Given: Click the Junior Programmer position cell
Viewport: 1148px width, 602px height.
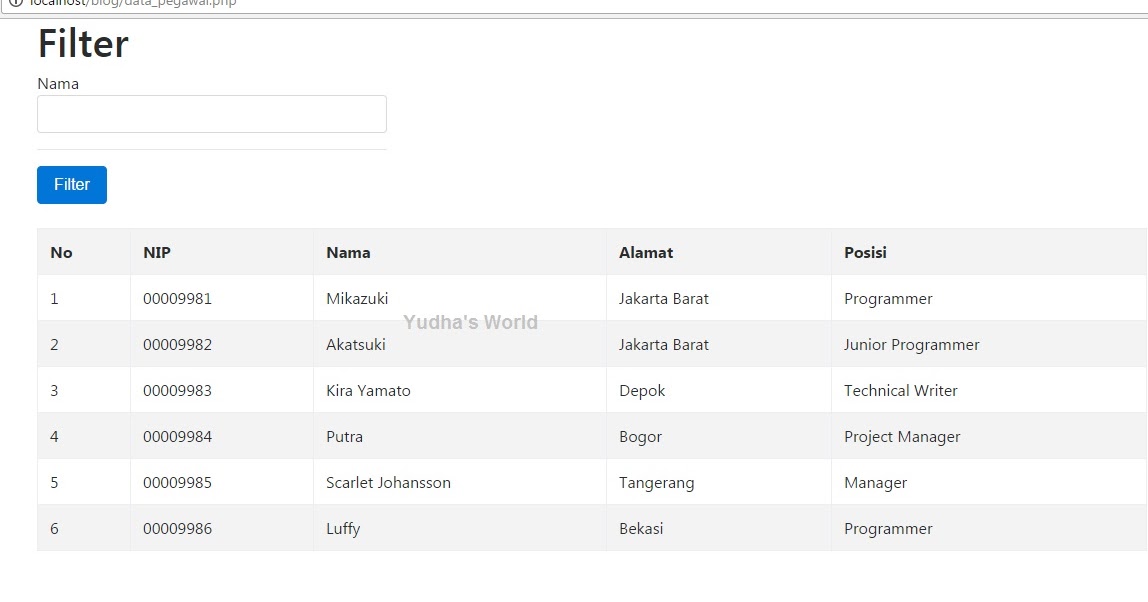Looking at the screenshot, I should (911, 344).
